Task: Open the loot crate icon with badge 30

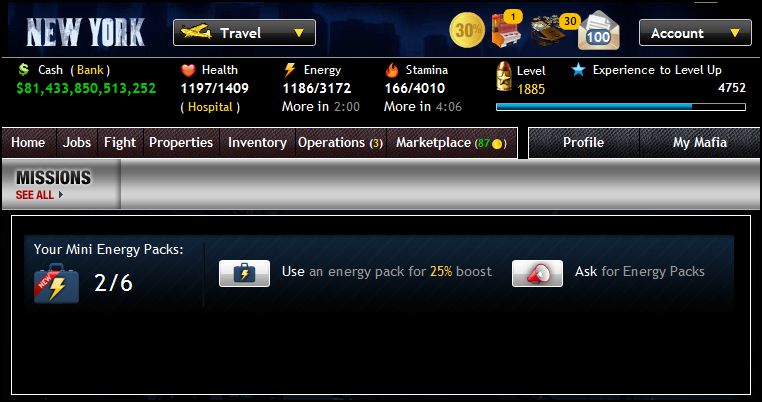Action: [553, 30]
